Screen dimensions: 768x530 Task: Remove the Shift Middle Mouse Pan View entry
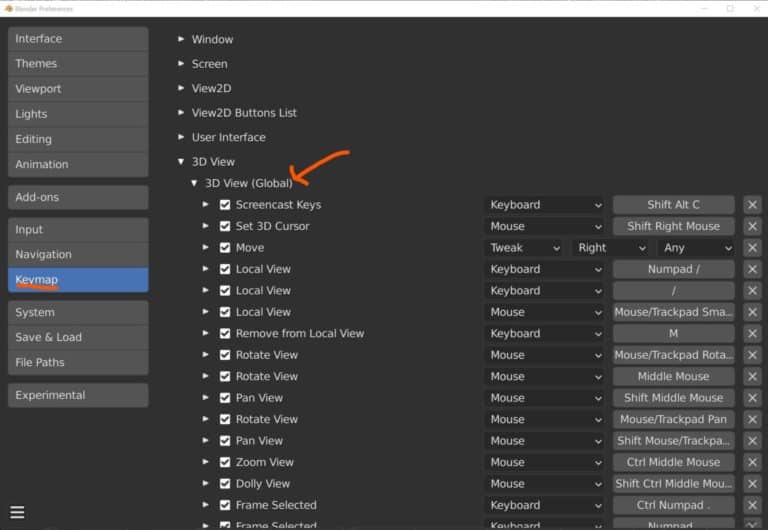pyautogui.click(x=752, y=398)
